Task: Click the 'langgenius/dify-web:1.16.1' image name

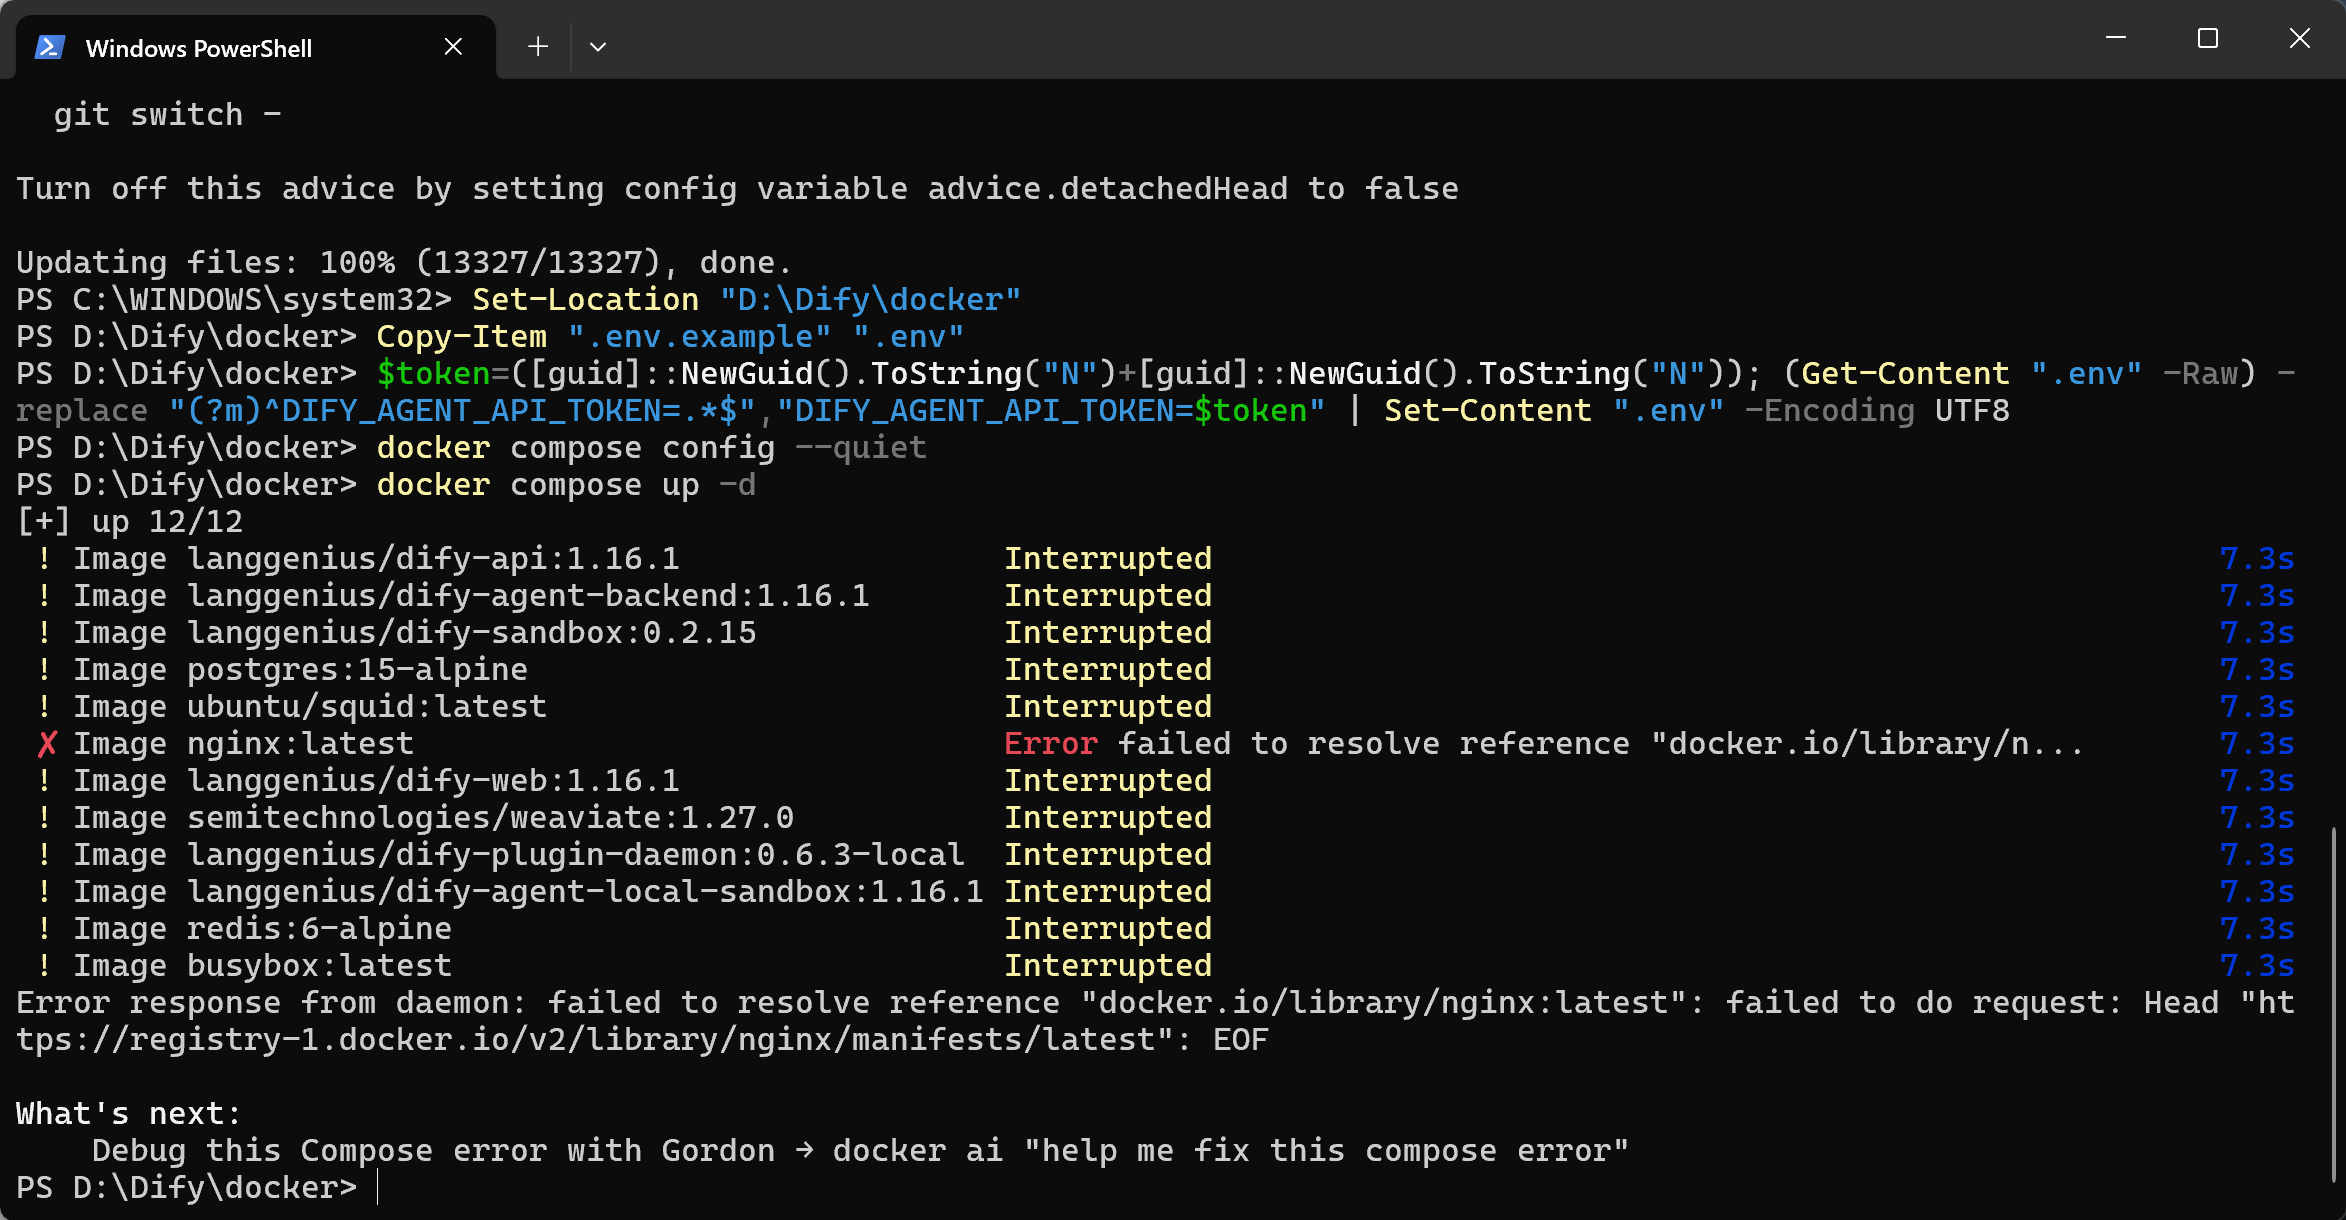Action: pyautogui.click(x=434, y=781)
